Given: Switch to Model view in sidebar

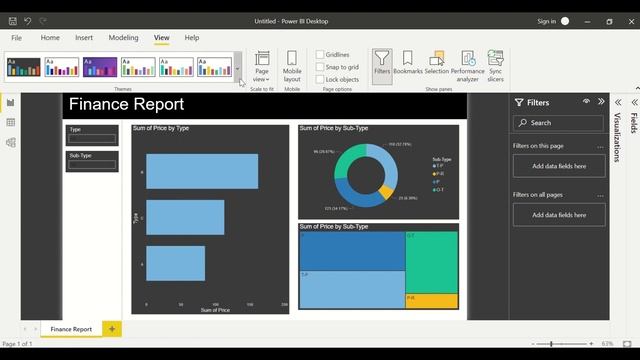Looking at the screenshot, I should [11, 142].
